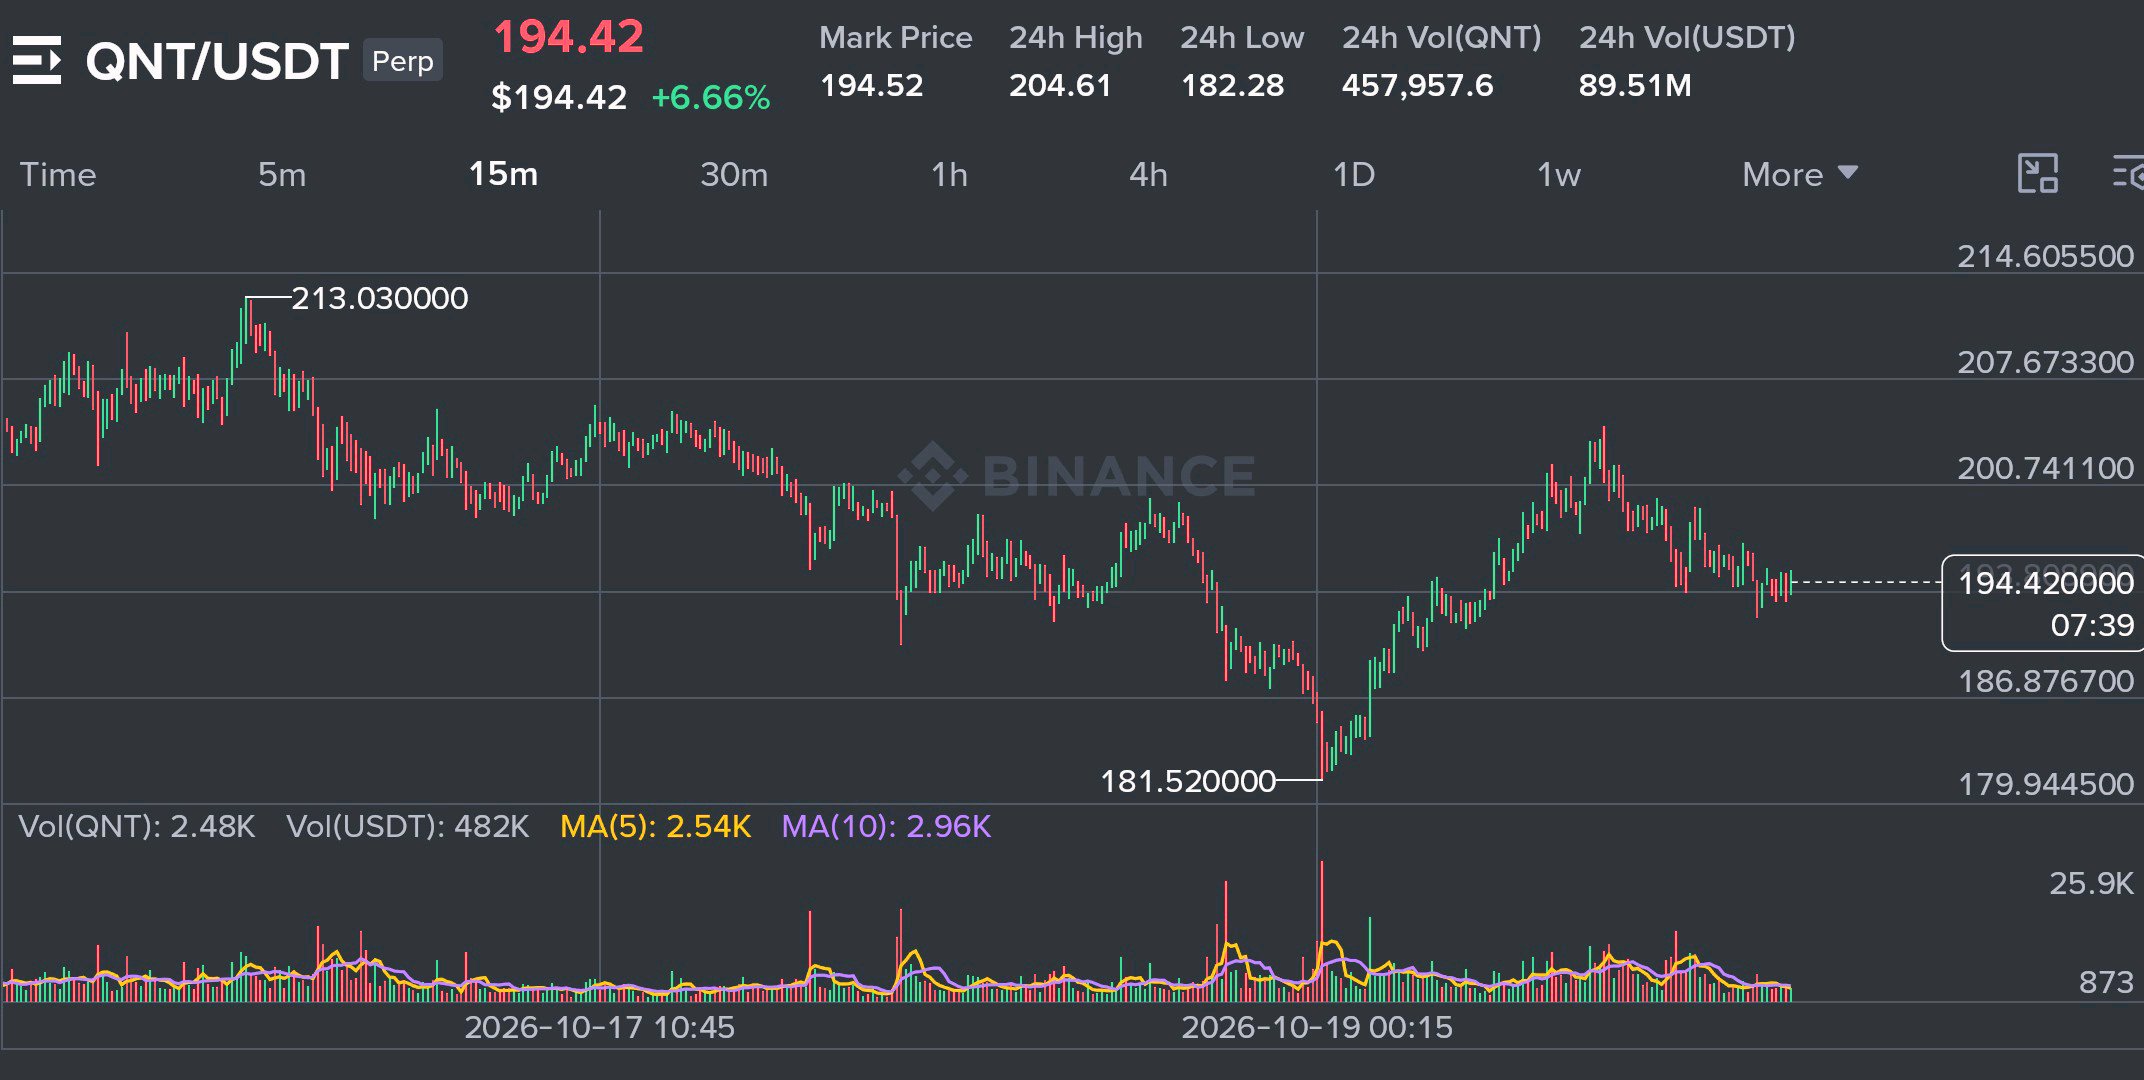Click the 186.876700 price axis label
The image size is (2144, 1080).
(2045, 681)
